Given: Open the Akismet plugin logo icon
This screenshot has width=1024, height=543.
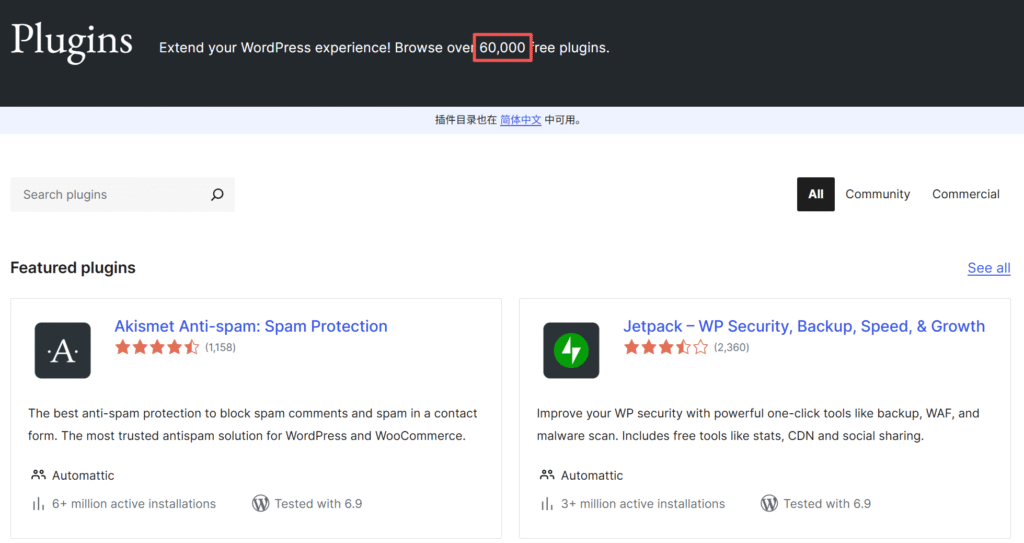Looking at the screenshot, I should click(x=63, y=350).
